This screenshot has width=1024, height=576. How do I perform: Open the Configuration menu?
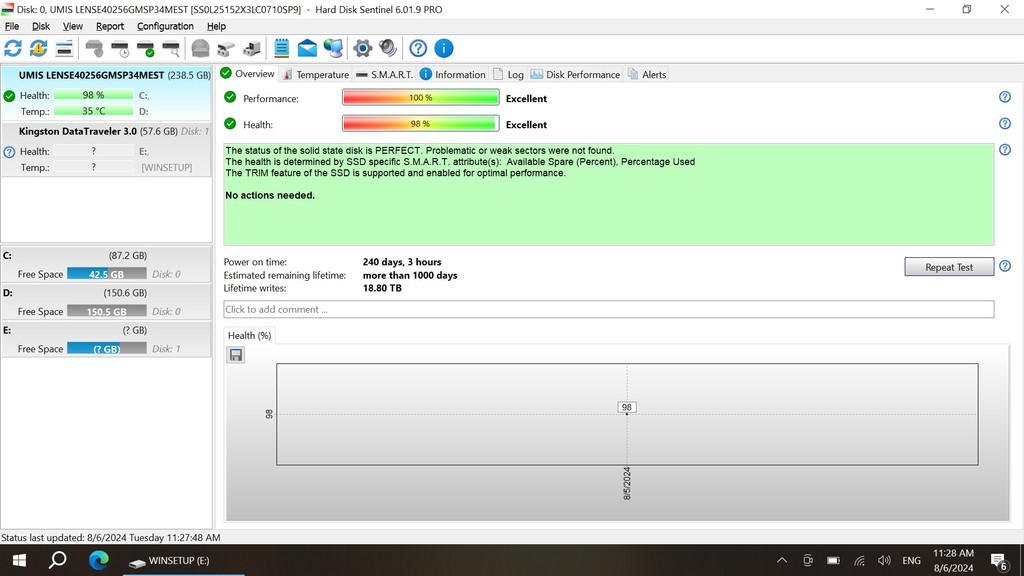click(x=165, y=26)
